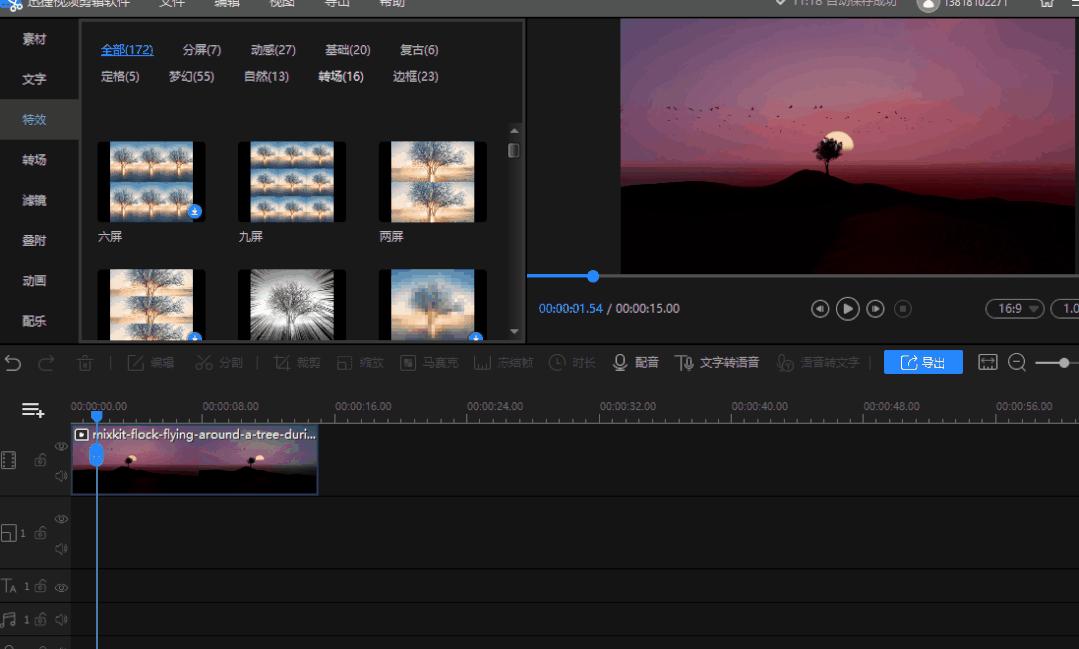Click the blue 导出 export button

click(922, 363)
